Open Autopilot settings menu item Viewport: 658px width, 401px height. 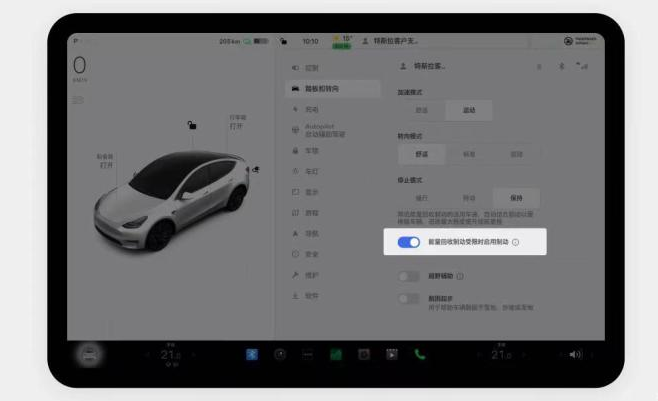(328, 130)
